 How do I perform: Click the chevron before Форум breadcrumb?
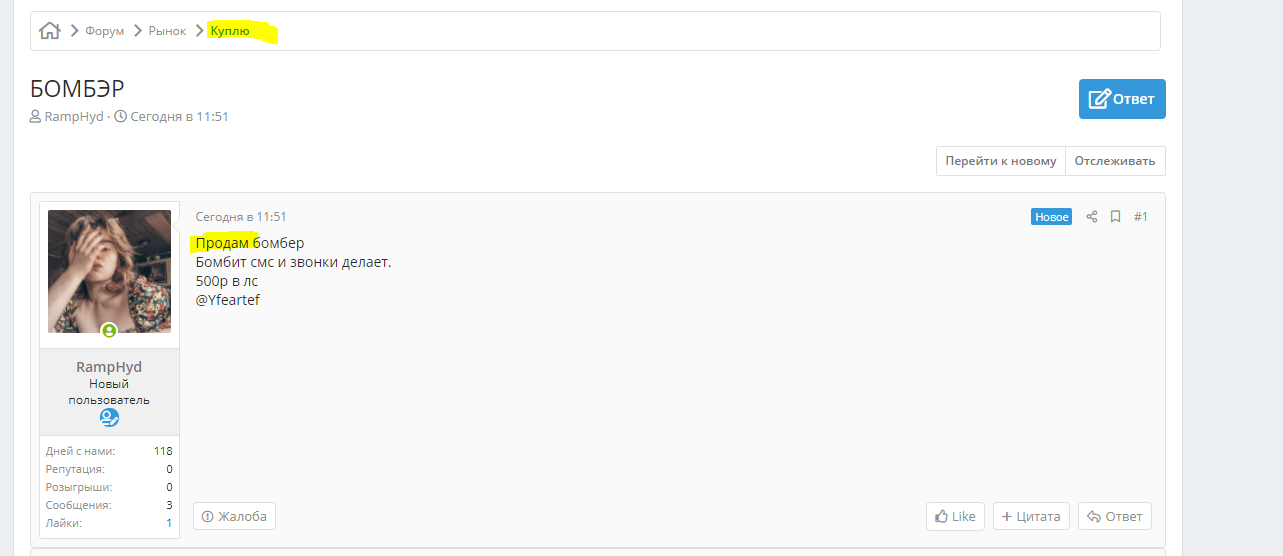[x=74, y=31]
